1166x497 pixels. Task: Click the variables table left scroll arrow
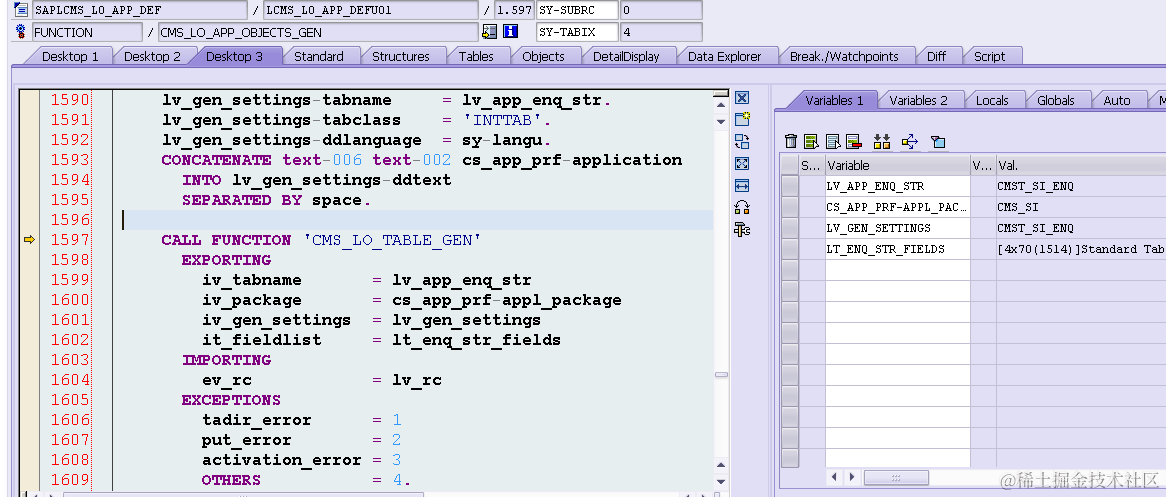835,476
